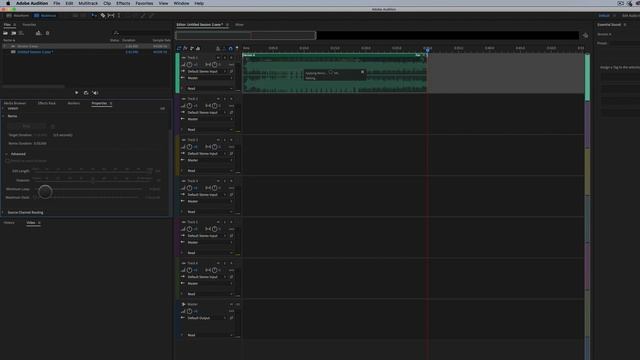The image size is (640, 360).
Task: Click the playhead marker on the timeline ruler
Action: (x=427, y=49)
